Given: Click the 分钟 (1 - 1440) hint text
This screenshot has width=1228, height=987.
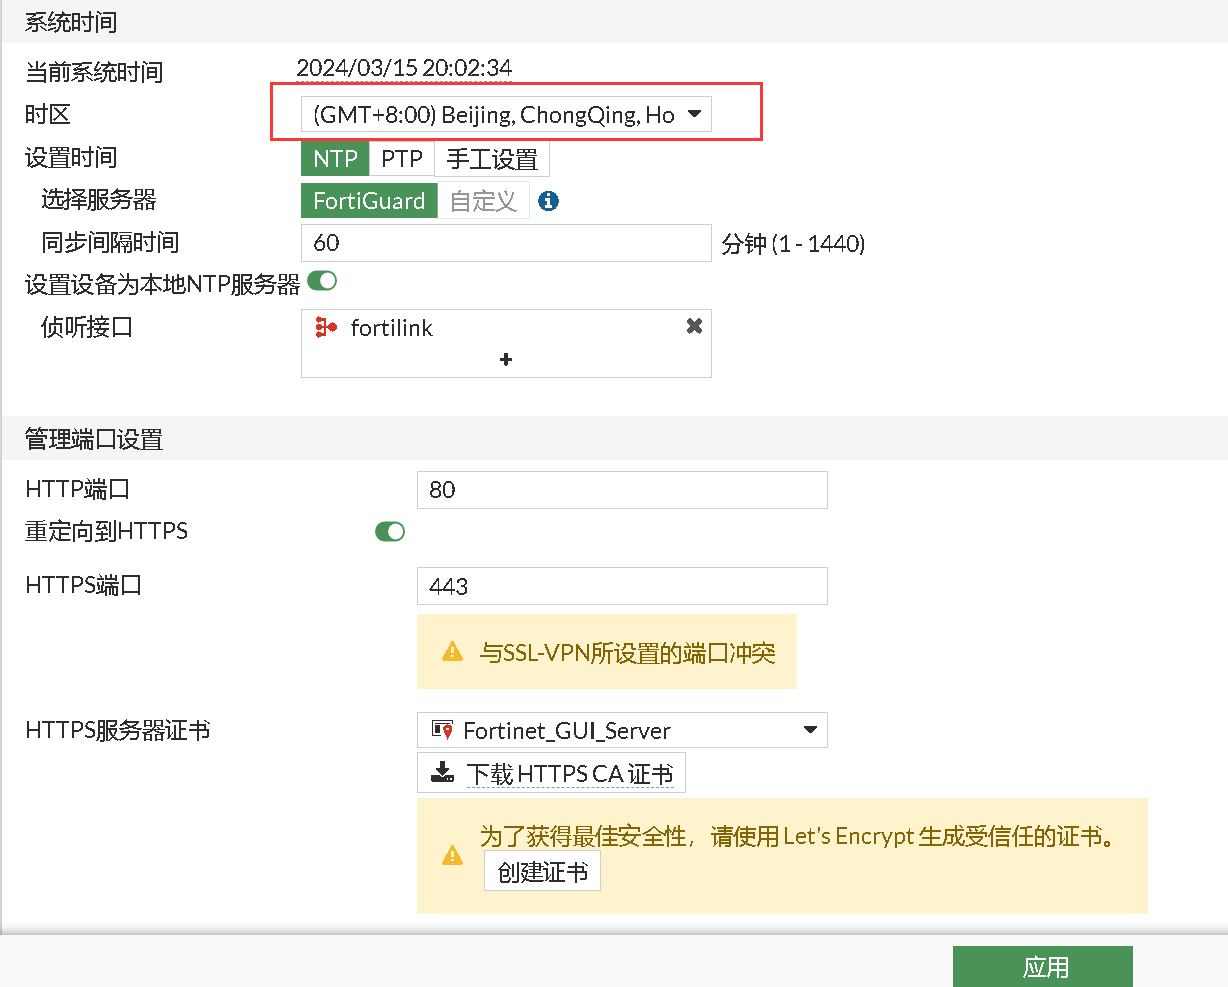Looking at the screenshot, I should pyautogui.click(x=793, y=244).
